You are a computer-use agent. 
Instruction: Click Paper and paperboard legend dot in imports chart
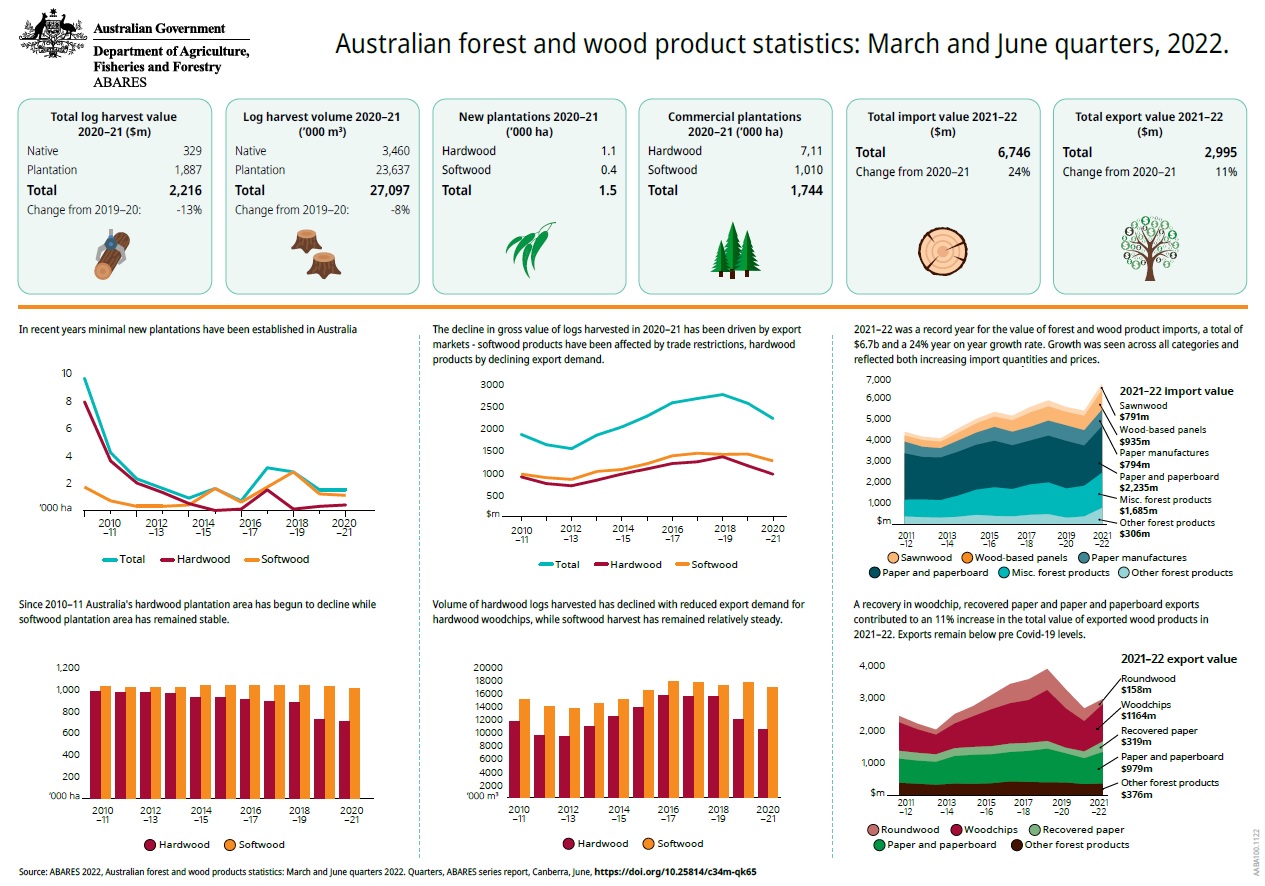tap(875, 573)
